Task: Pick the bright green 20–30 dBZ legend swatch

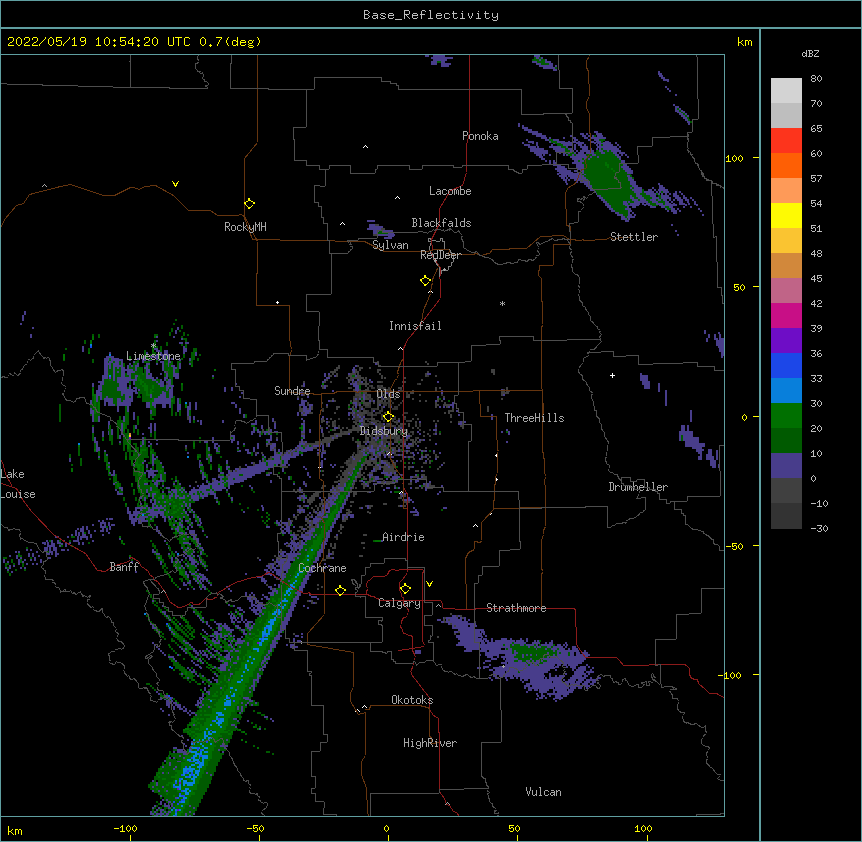Action: (x=786, y=416)
